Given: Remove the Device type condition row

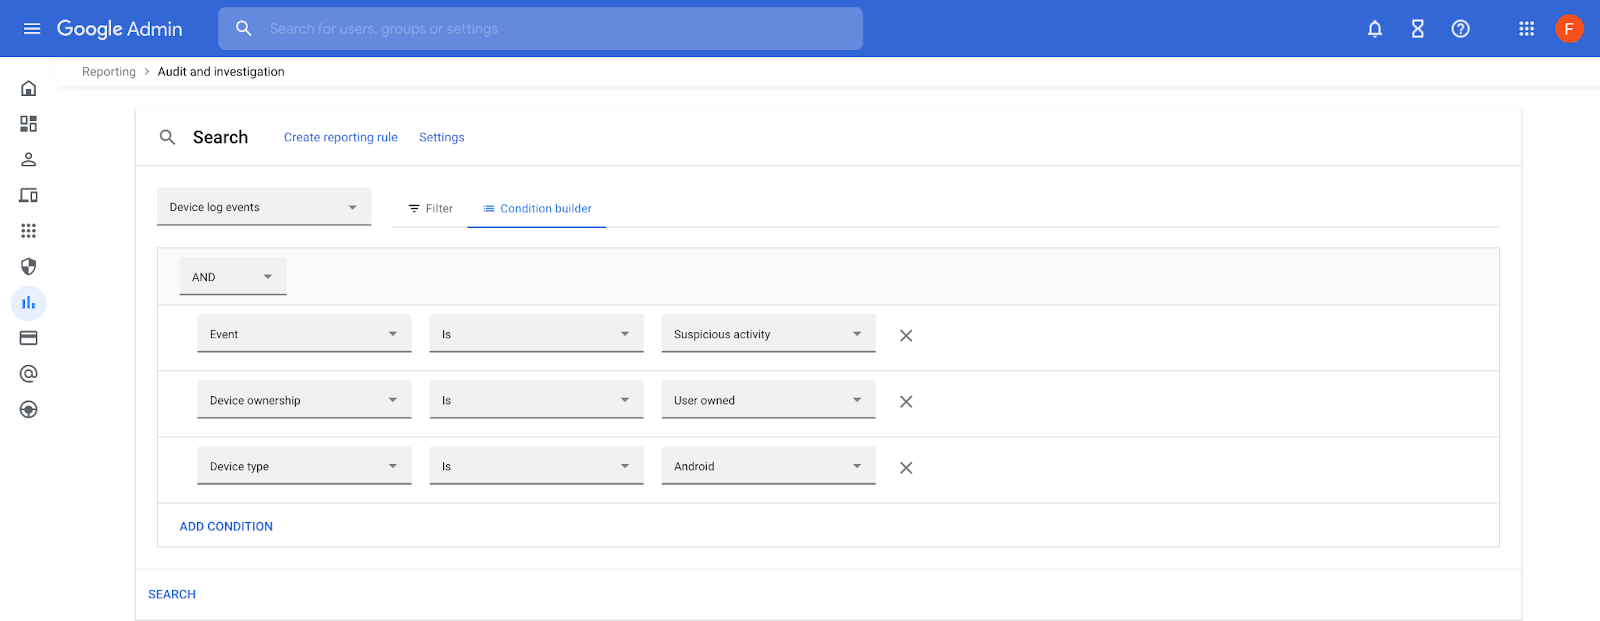Looking at the screenshot, I should [906, 468].
